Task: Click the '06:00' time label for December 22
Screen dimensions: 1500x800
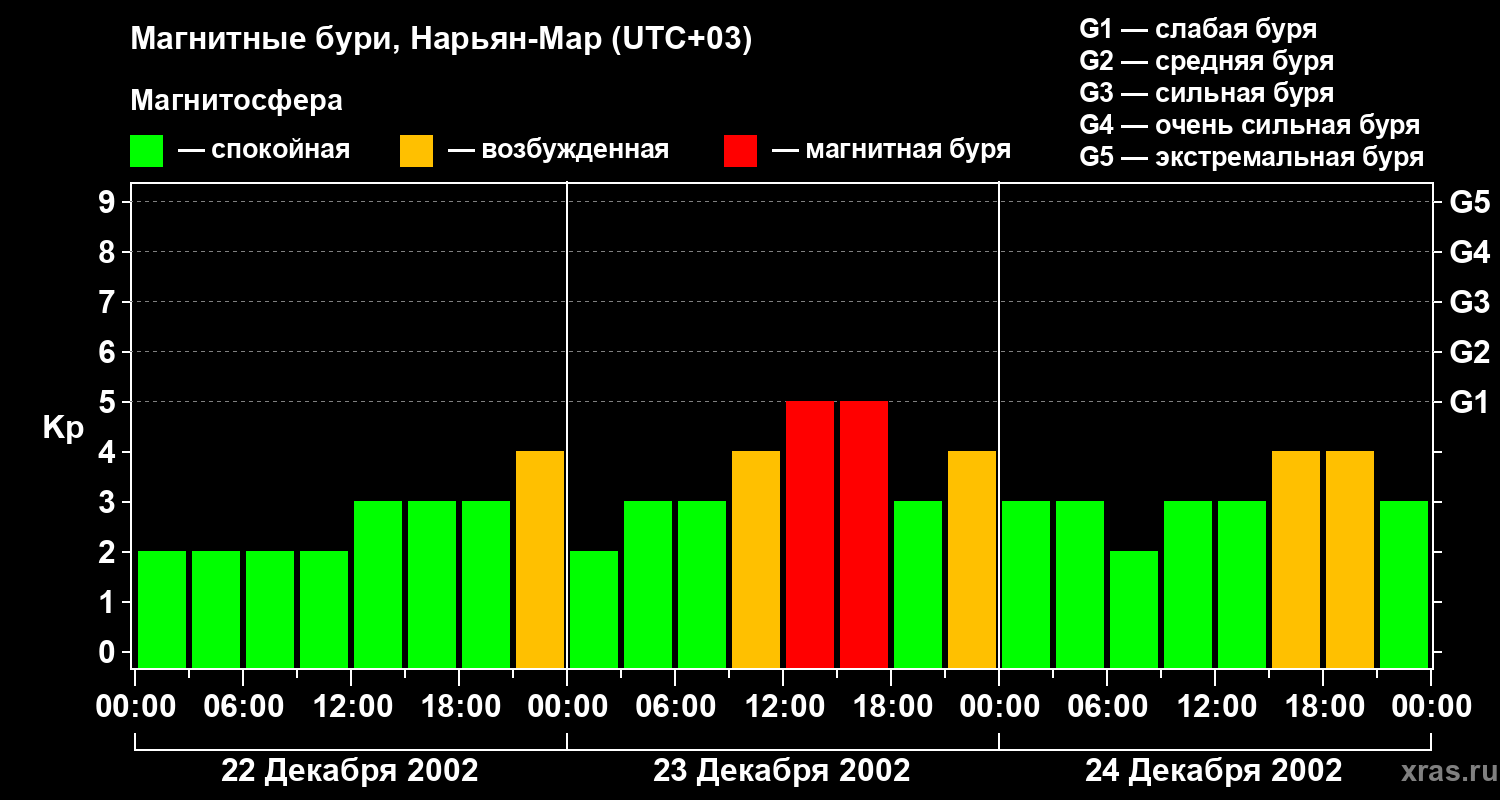Action: (244, 707)
